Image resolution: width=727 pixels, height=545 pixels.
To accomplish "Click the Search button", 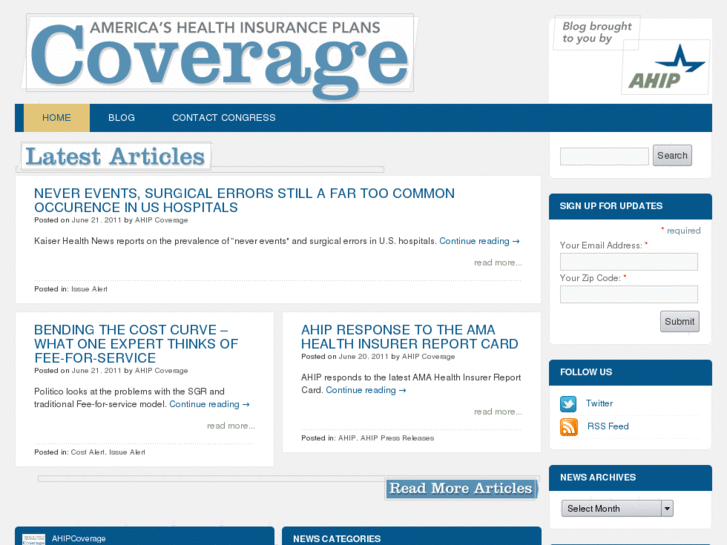I will pyautogui.click(x=672, y=155).
